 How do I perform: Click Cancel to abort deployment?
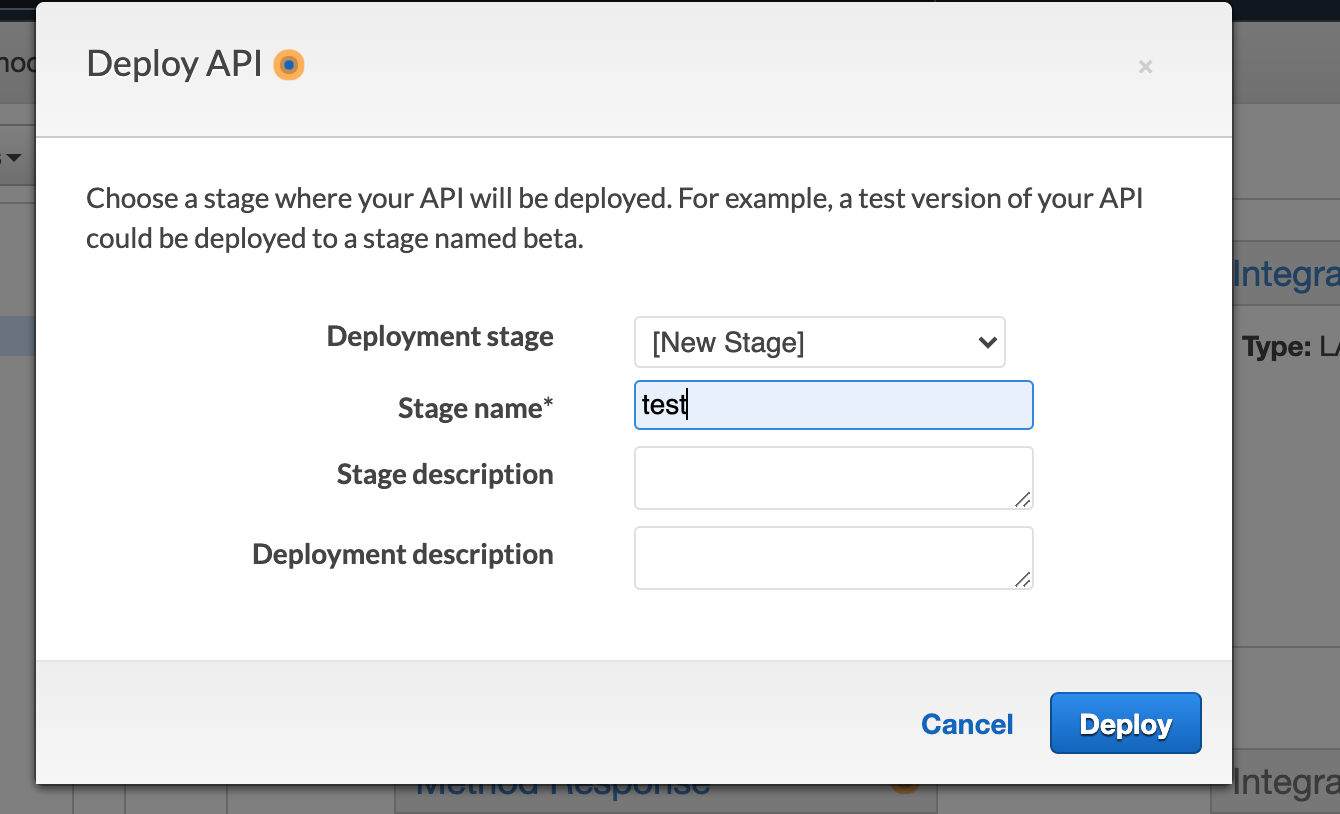click(x=966, y=724)
